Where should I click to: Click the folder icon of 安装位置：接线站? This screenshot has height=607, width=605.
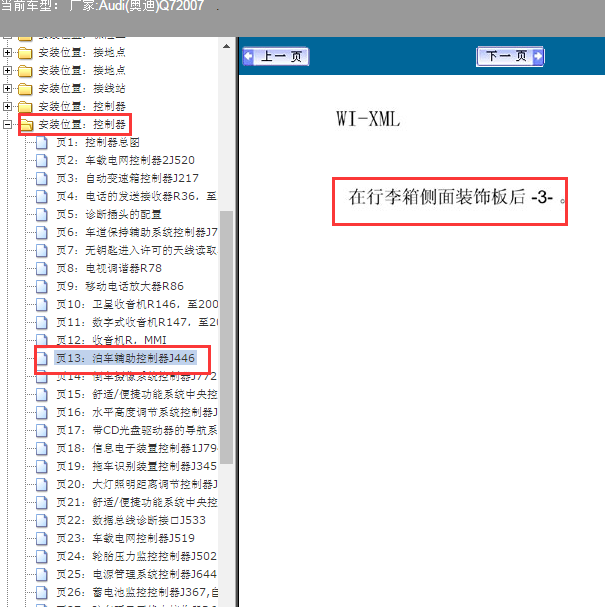pyautogui.click(x=25, y=89)
